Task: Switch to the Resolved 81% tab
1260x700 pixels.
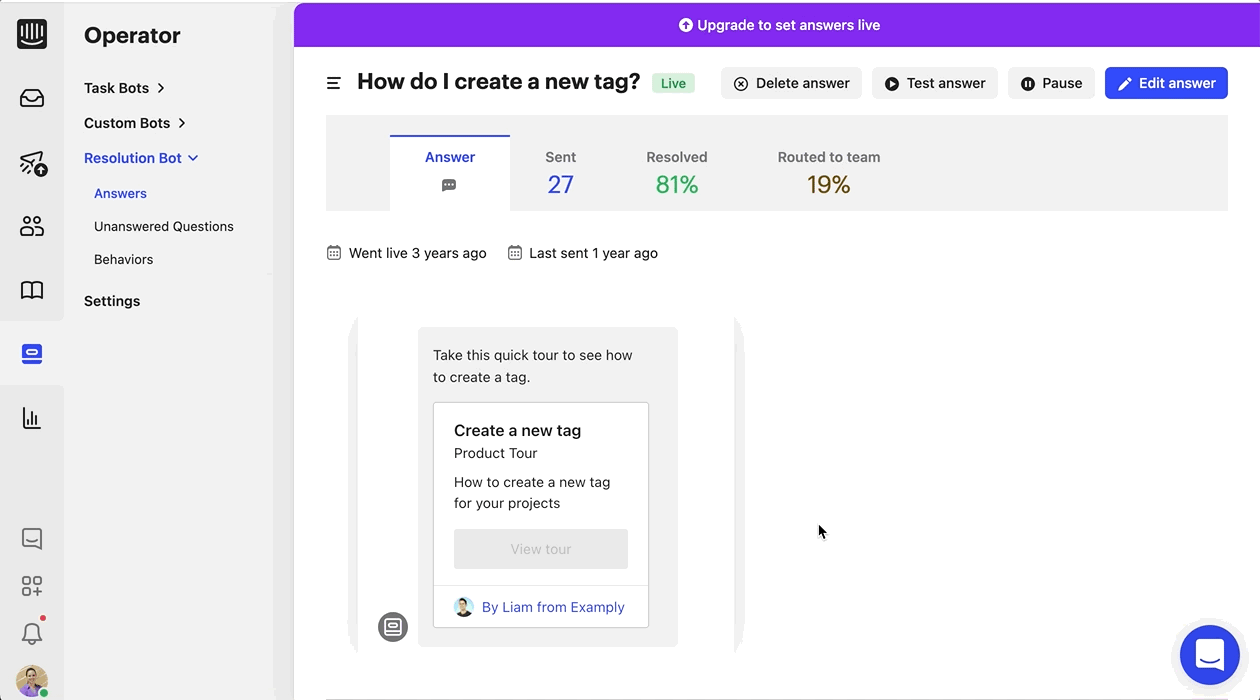Action: click(x=677, y=173)
